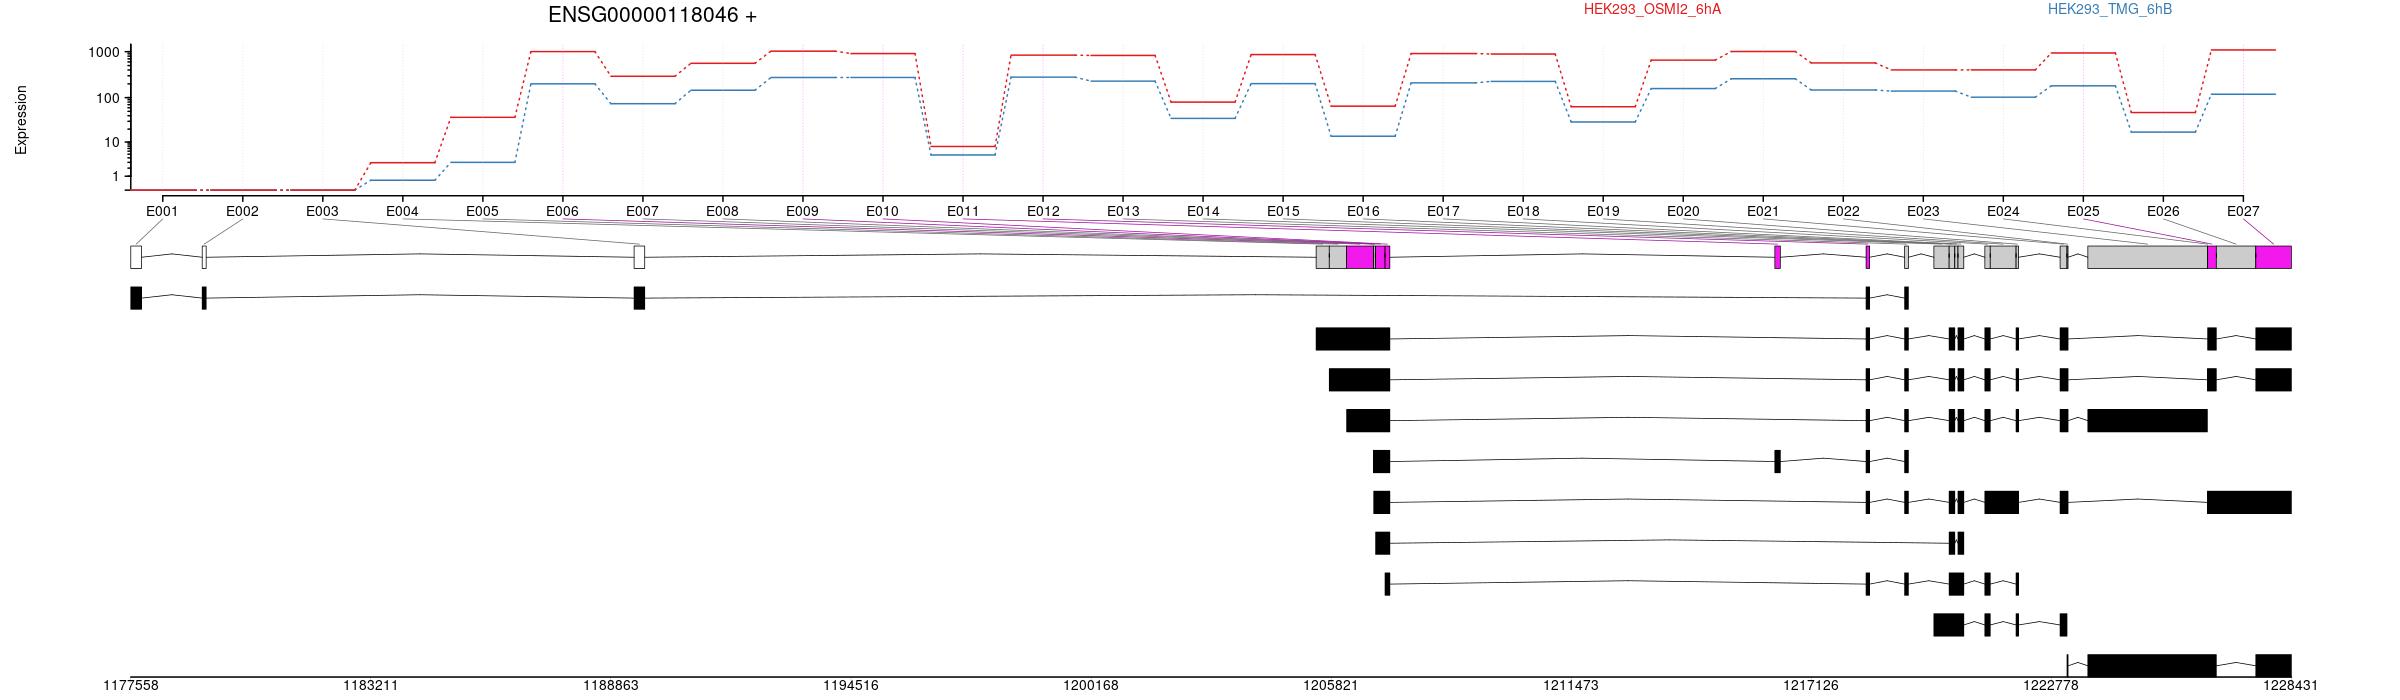Click the y-axis tick label 1

click(x=118, y=176)
